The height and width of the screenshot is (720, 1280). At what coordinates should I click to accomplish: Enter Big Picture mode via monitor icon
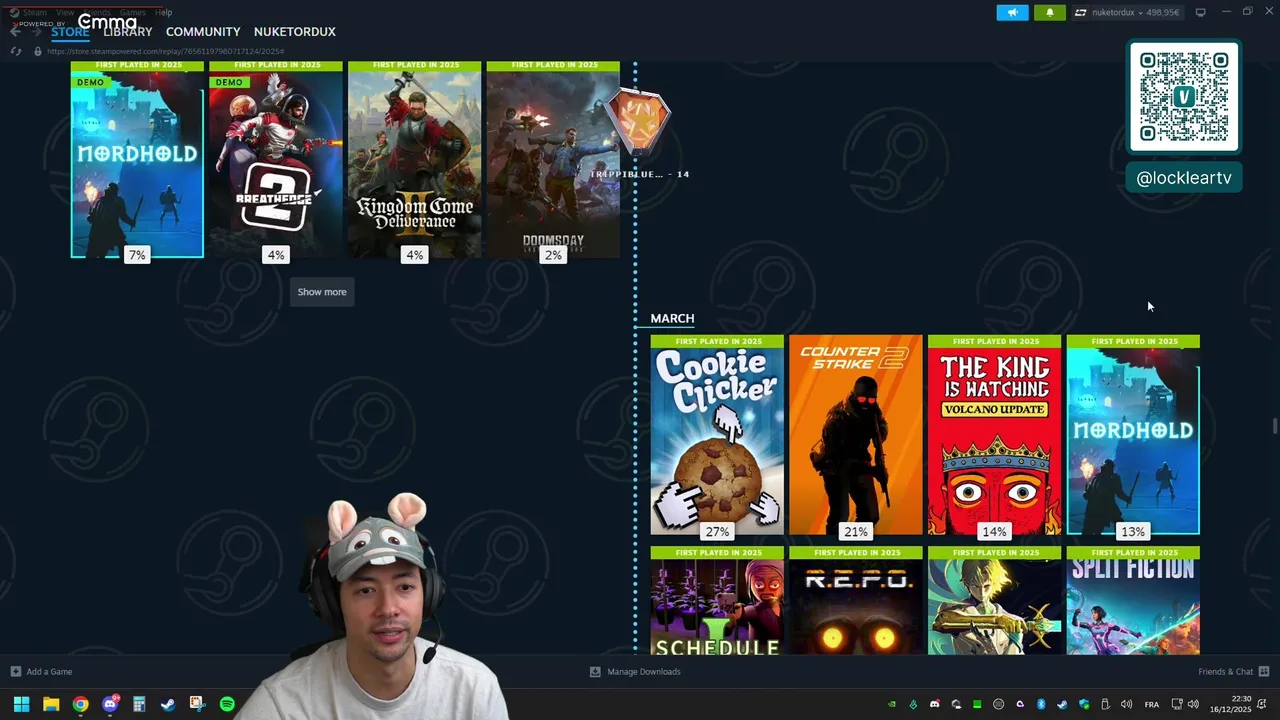coord(1200,12)
